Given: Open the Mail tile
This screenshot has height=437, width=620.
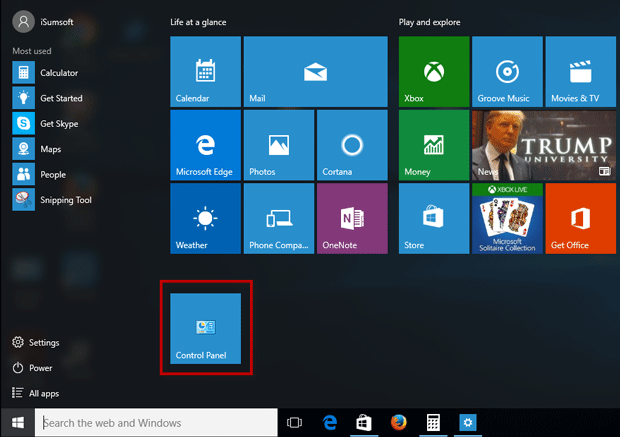Looking at the screenshot, I should click(x=316, y=72).
